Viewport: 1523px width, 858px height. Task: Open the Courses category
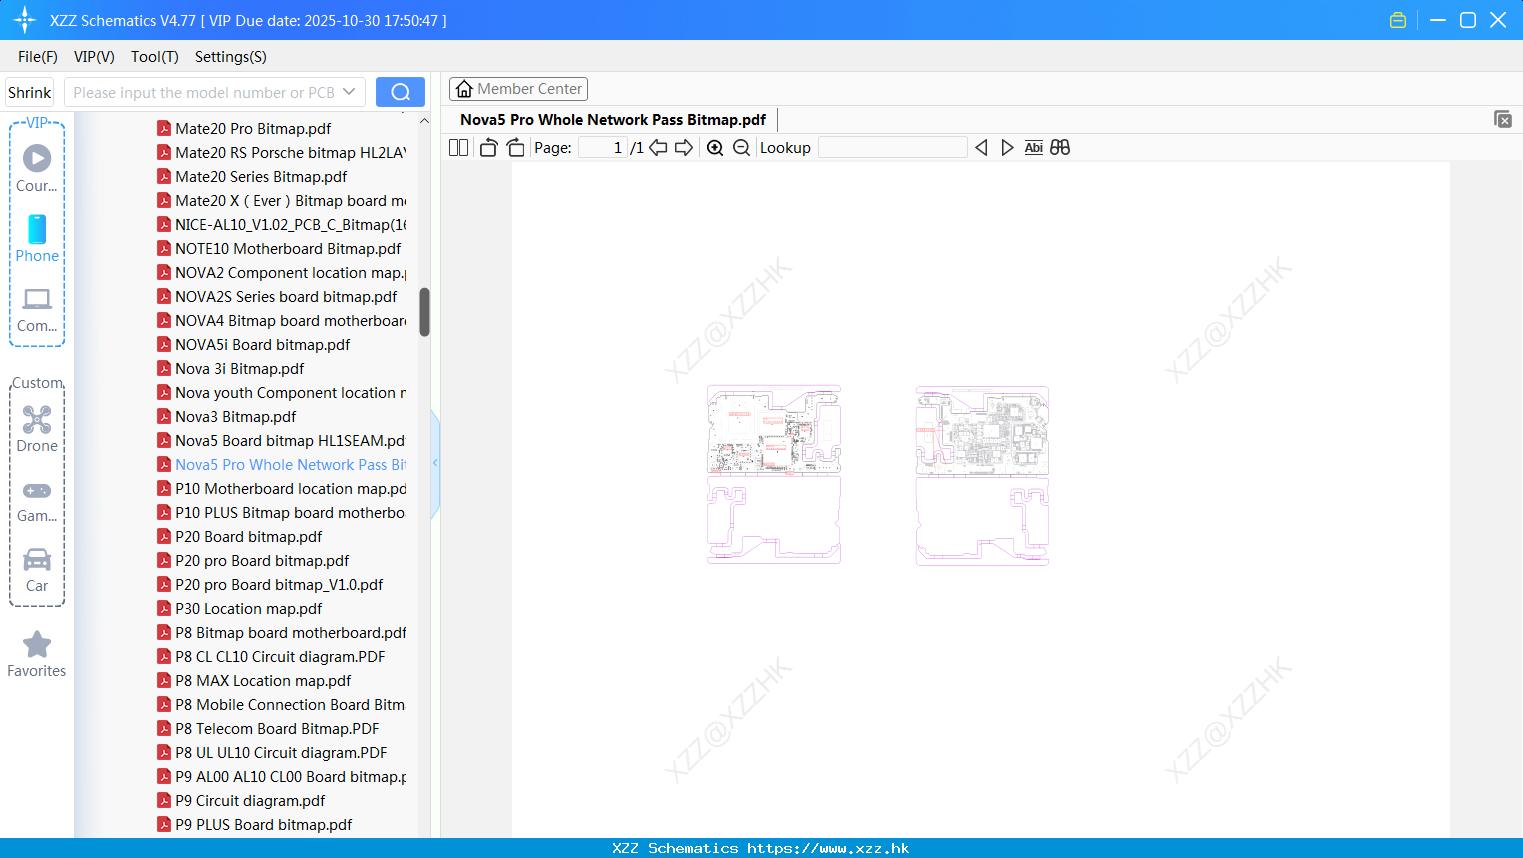tap(37, 169)
